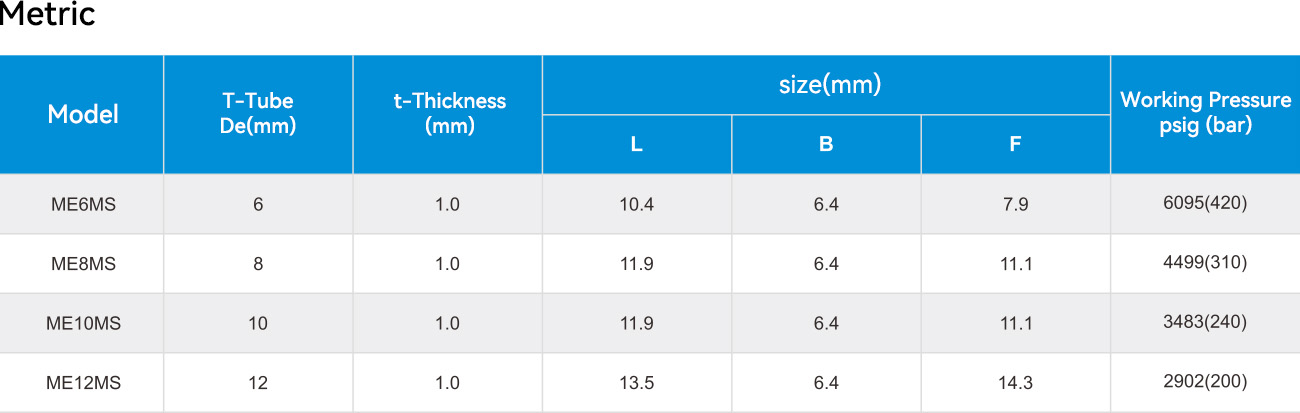The width and height of the screenshot is (1300, 413).
Task: Click the ME6MS model cell
Action: (x=83, y=204)
